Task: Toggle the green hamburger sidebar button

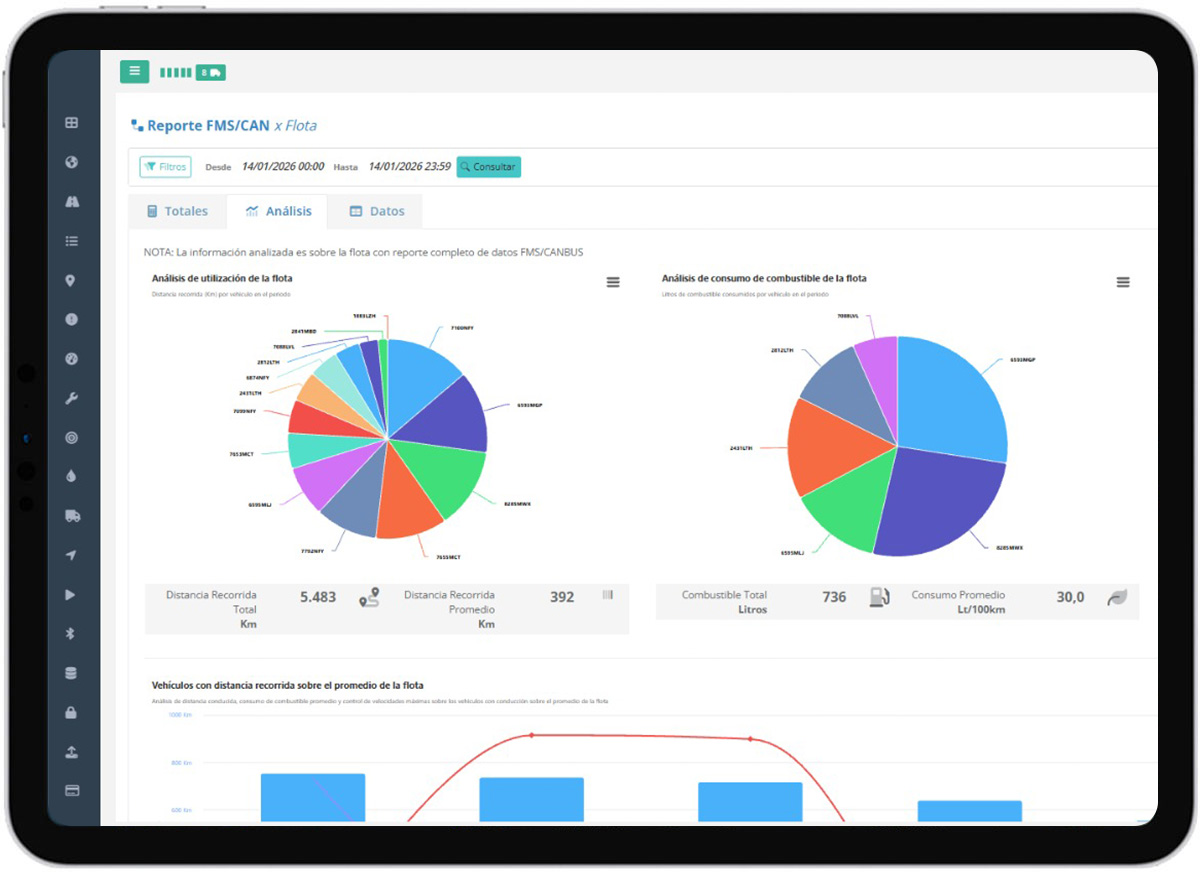Action: pos(134,72)
